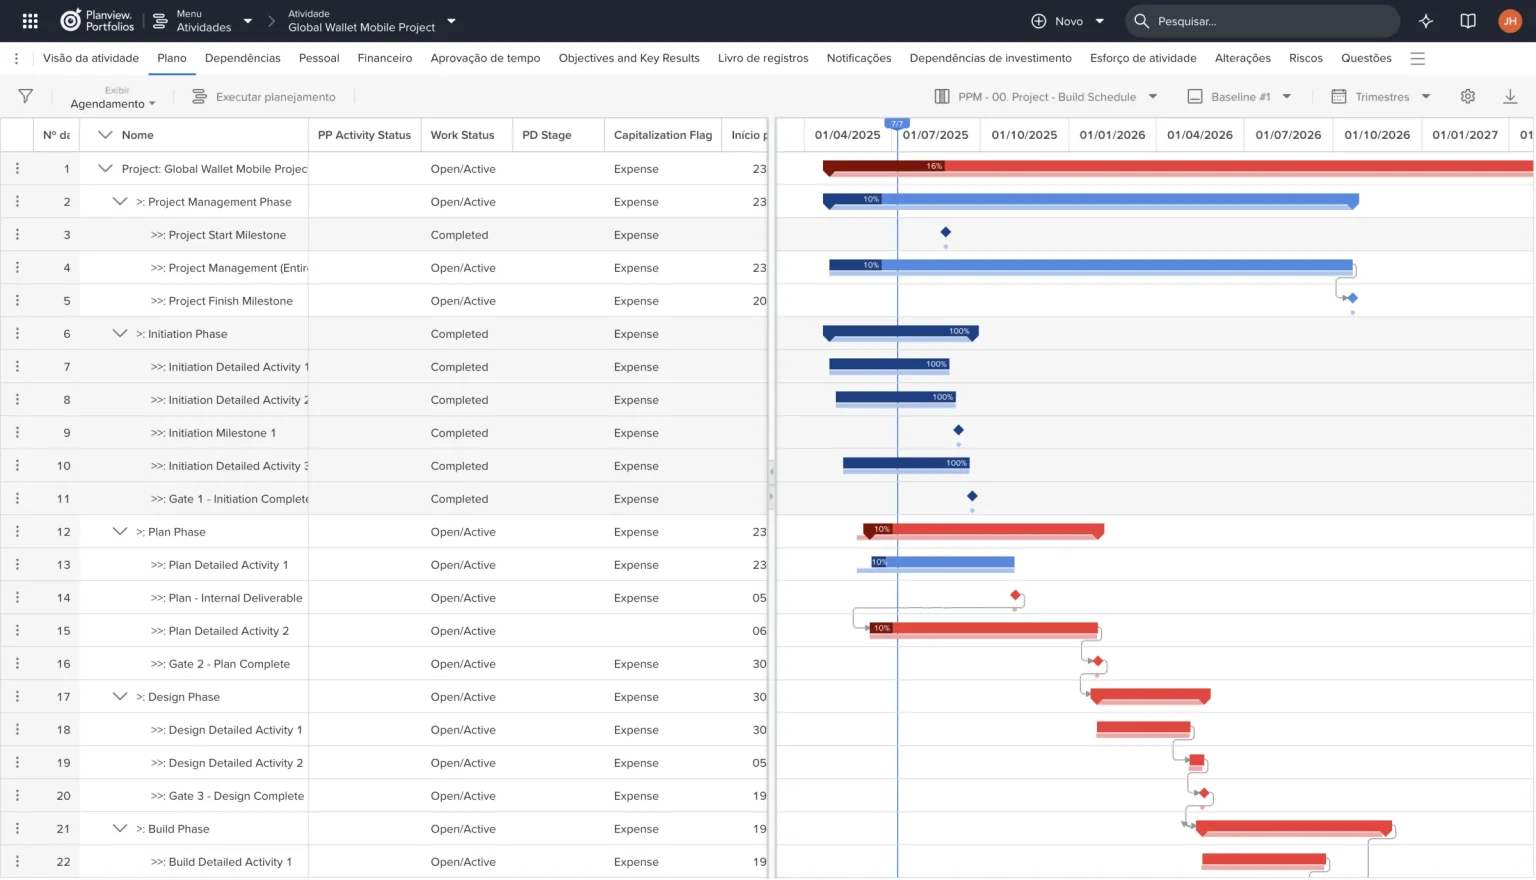Screen dimensions: 1536x880
Task: Open the filter funnel icon
Action: click(x=26, y=96)
